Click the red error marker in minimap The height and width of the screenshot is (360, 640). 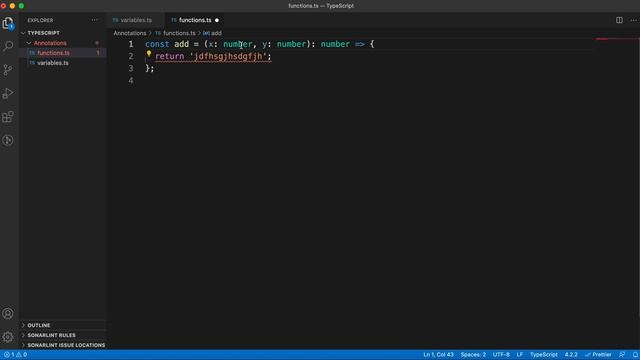point(602,39)
